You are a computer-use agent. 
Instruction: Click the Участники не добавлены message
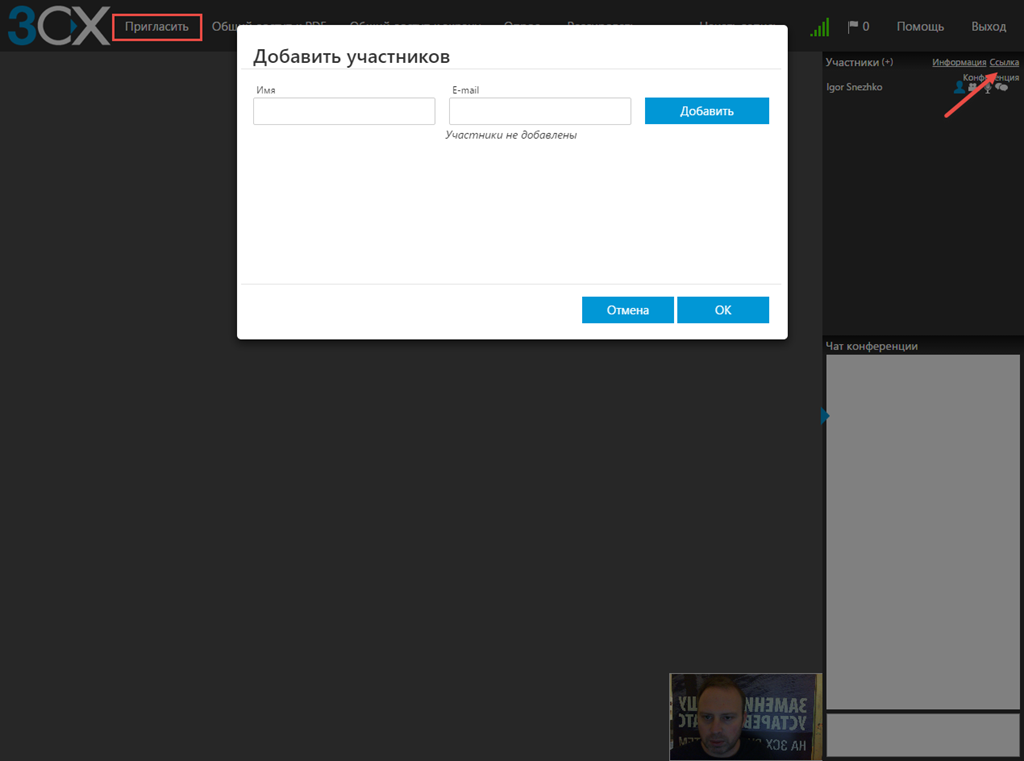(x=511, y=135)
